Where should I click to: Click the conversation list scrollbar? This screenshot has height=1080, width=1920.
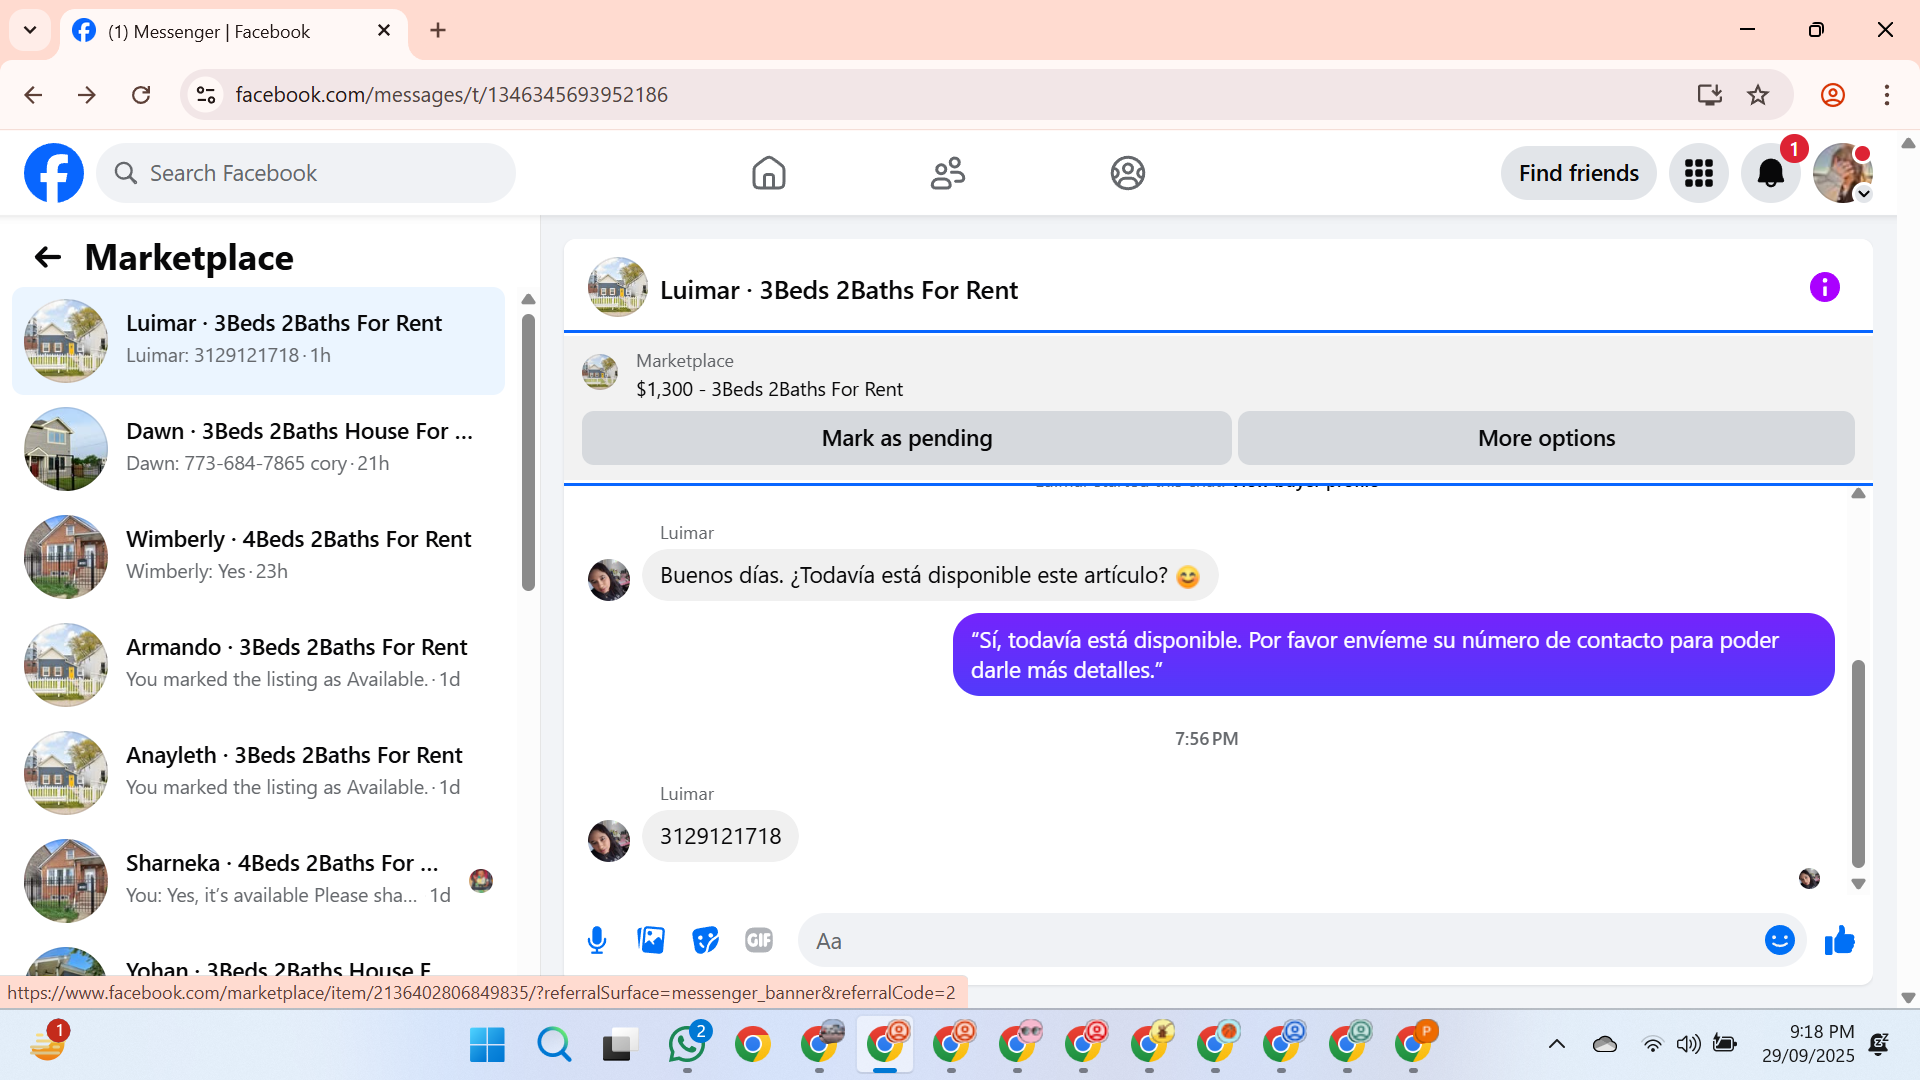(528, 452)
